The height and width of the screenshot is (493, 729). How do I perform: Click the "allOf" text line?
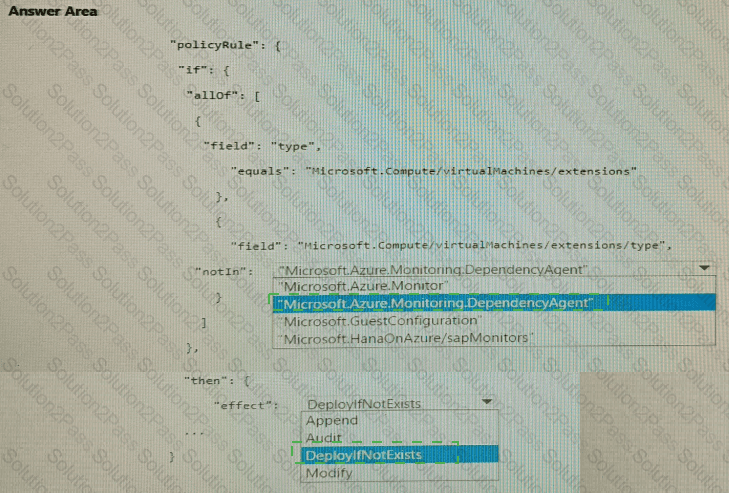(x=223, y=96)
